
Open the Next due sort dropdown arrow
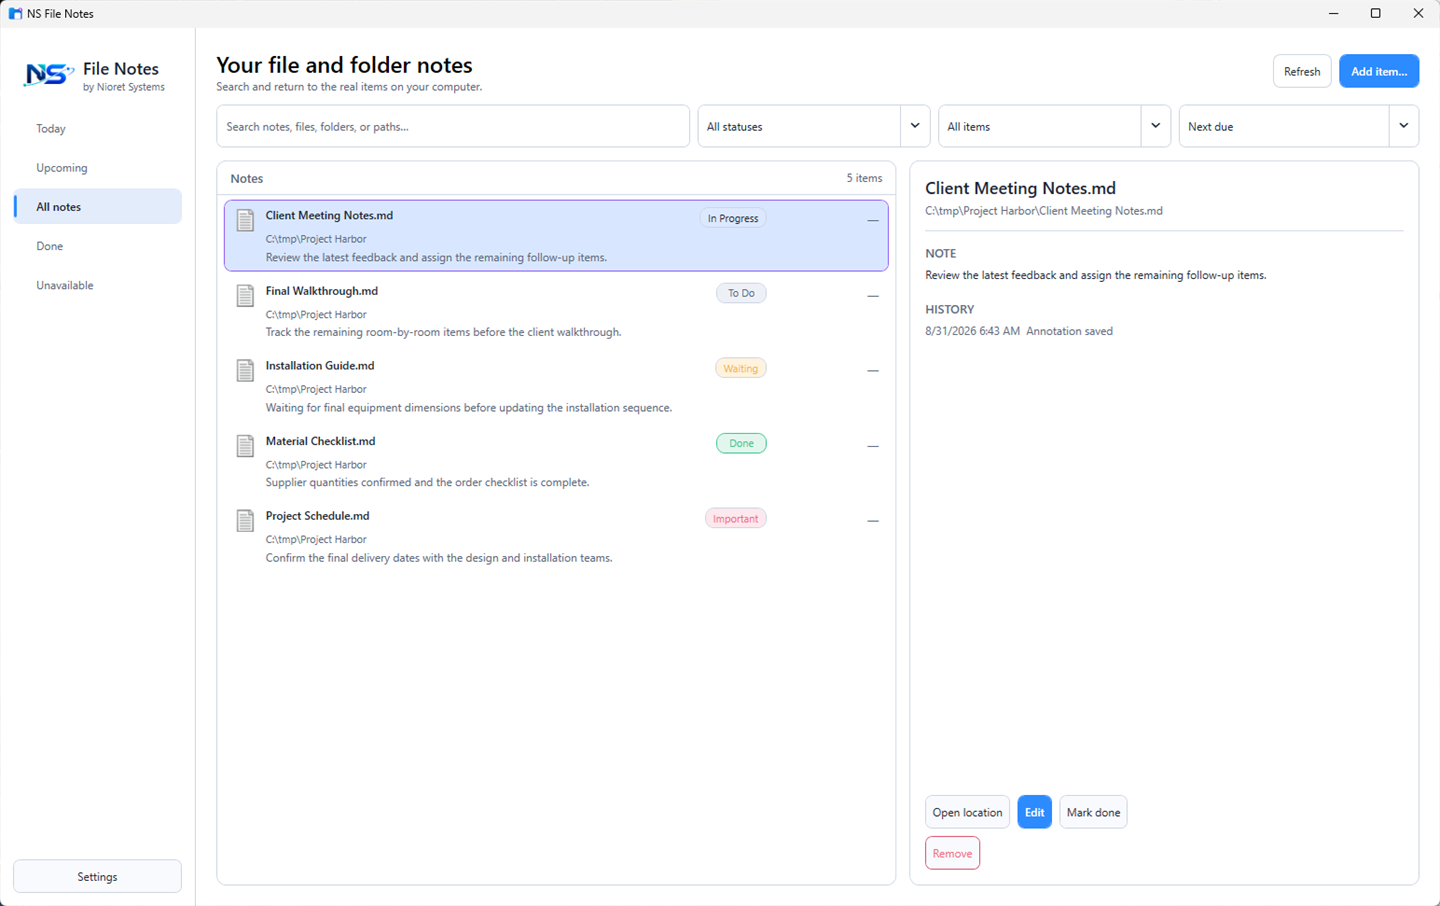pos(1404,126)
